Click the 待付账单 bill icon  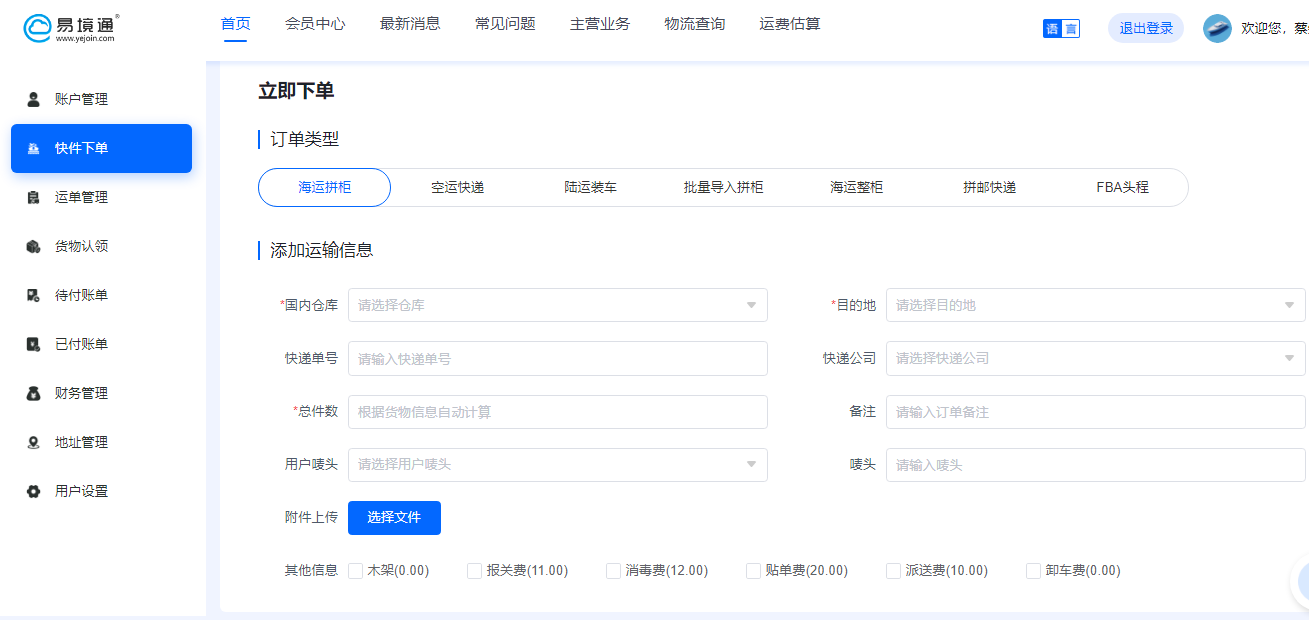pyautogui.click(x=33, y=295)
